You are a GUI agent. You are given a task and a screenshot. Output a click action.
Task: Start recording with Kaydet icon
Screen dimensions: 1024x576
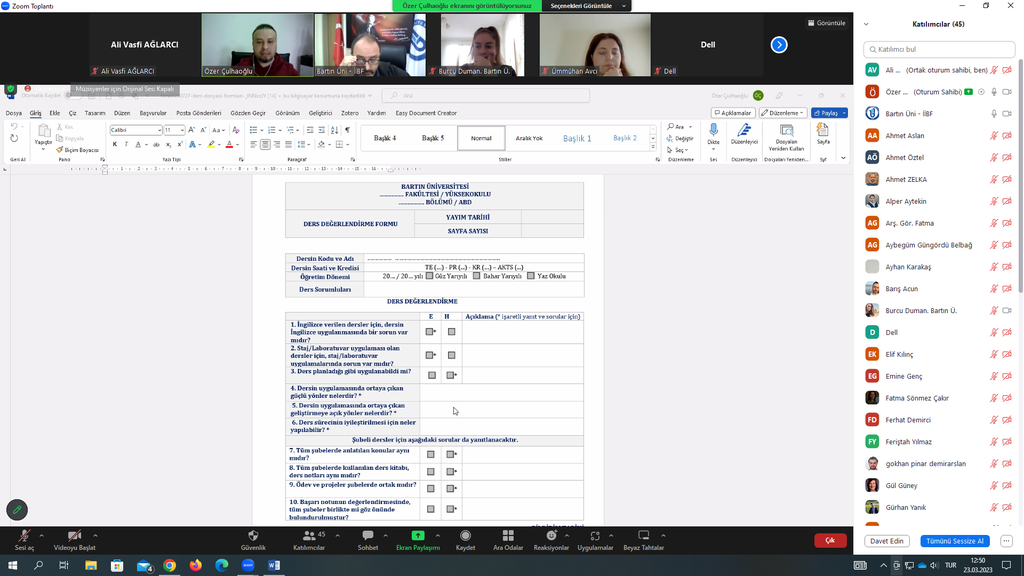pos(465,536)
